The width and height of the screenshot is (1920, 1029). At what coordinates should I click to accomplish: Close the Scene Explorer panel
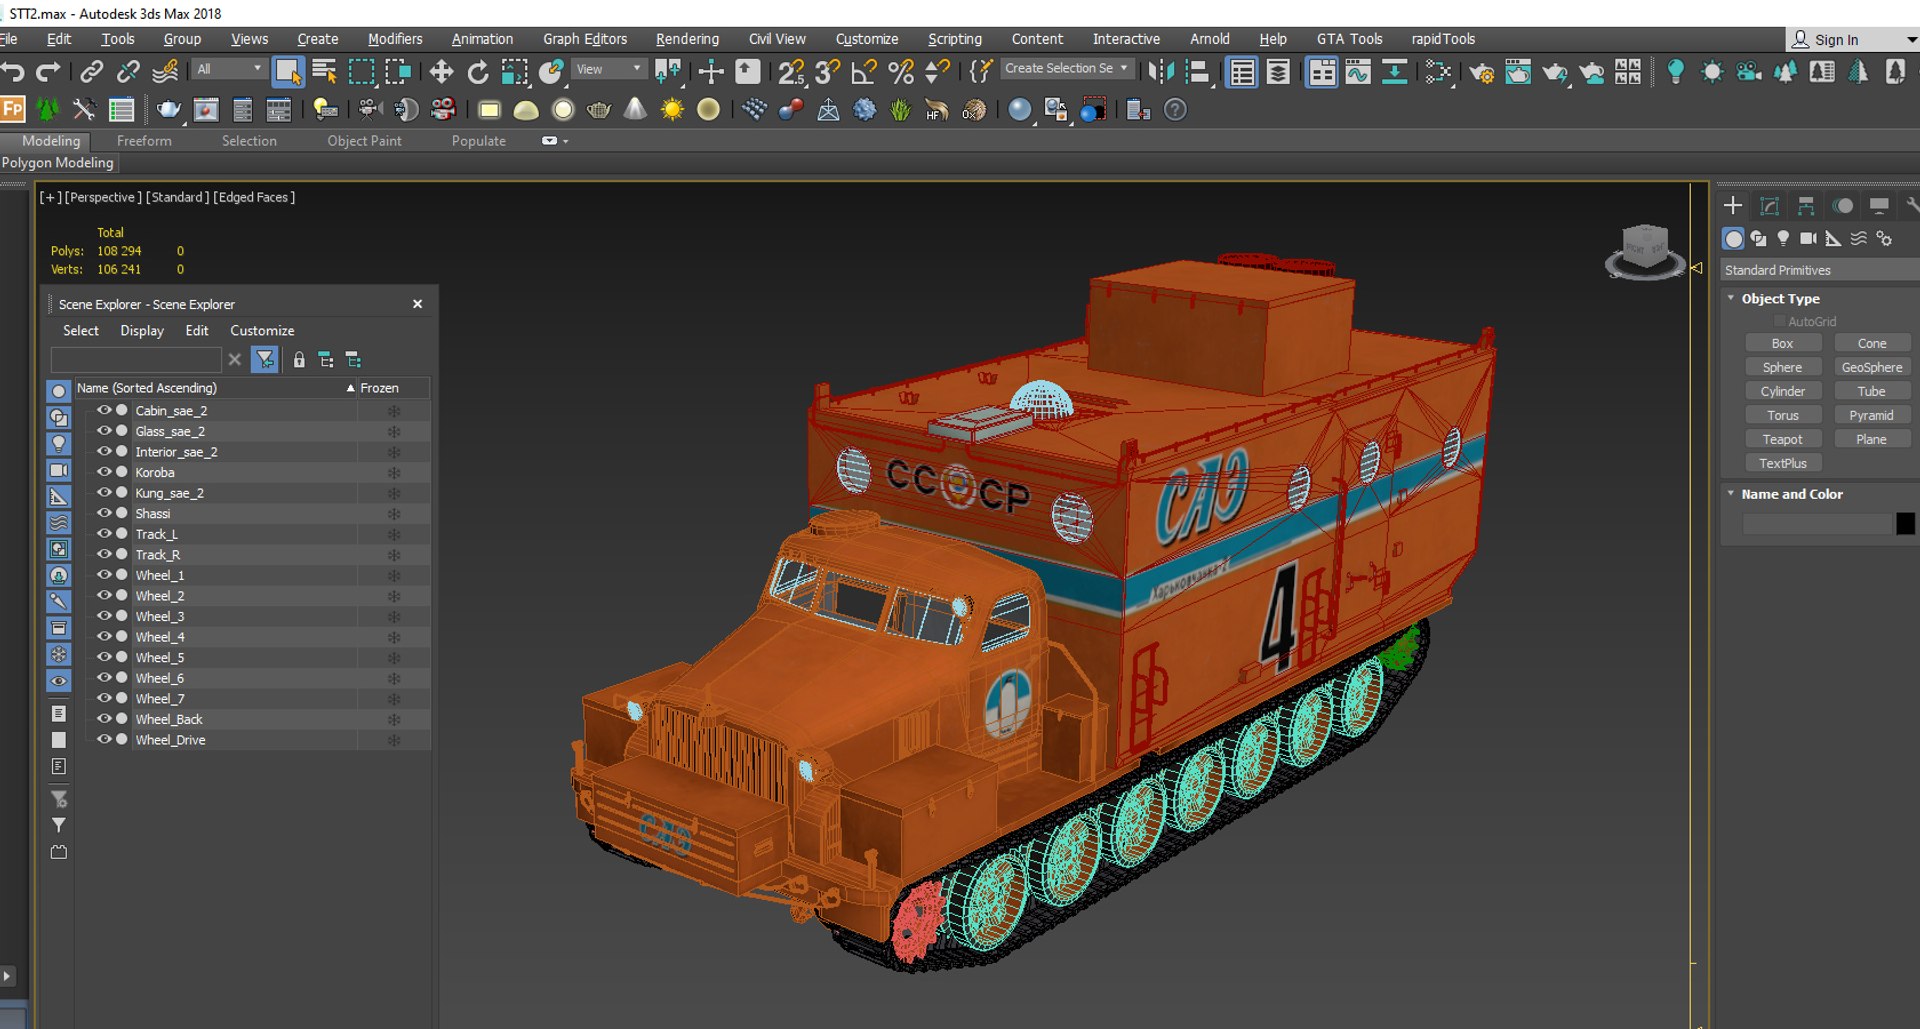[418, 304]
